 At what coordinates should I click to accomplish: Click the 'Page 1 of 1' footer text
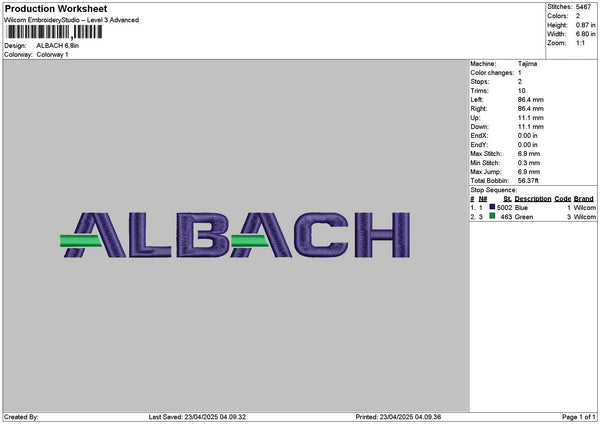pos(579,417)
